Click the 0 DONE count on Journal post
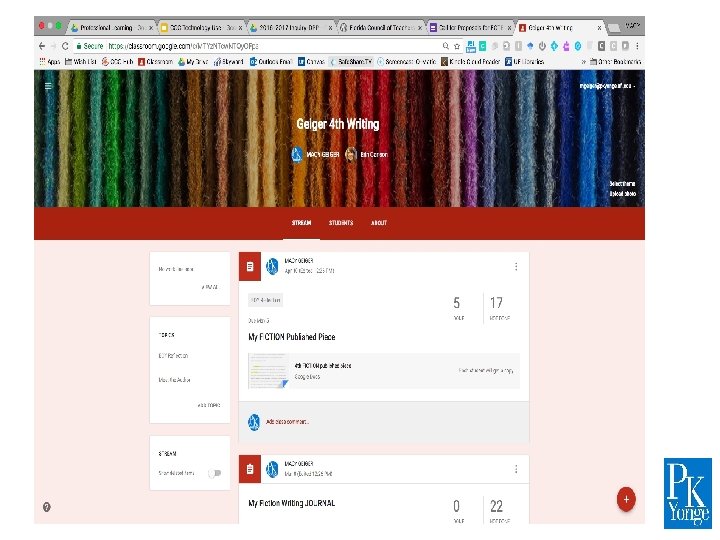This screenshot has width=720, height=540. (x=457, y=511)
